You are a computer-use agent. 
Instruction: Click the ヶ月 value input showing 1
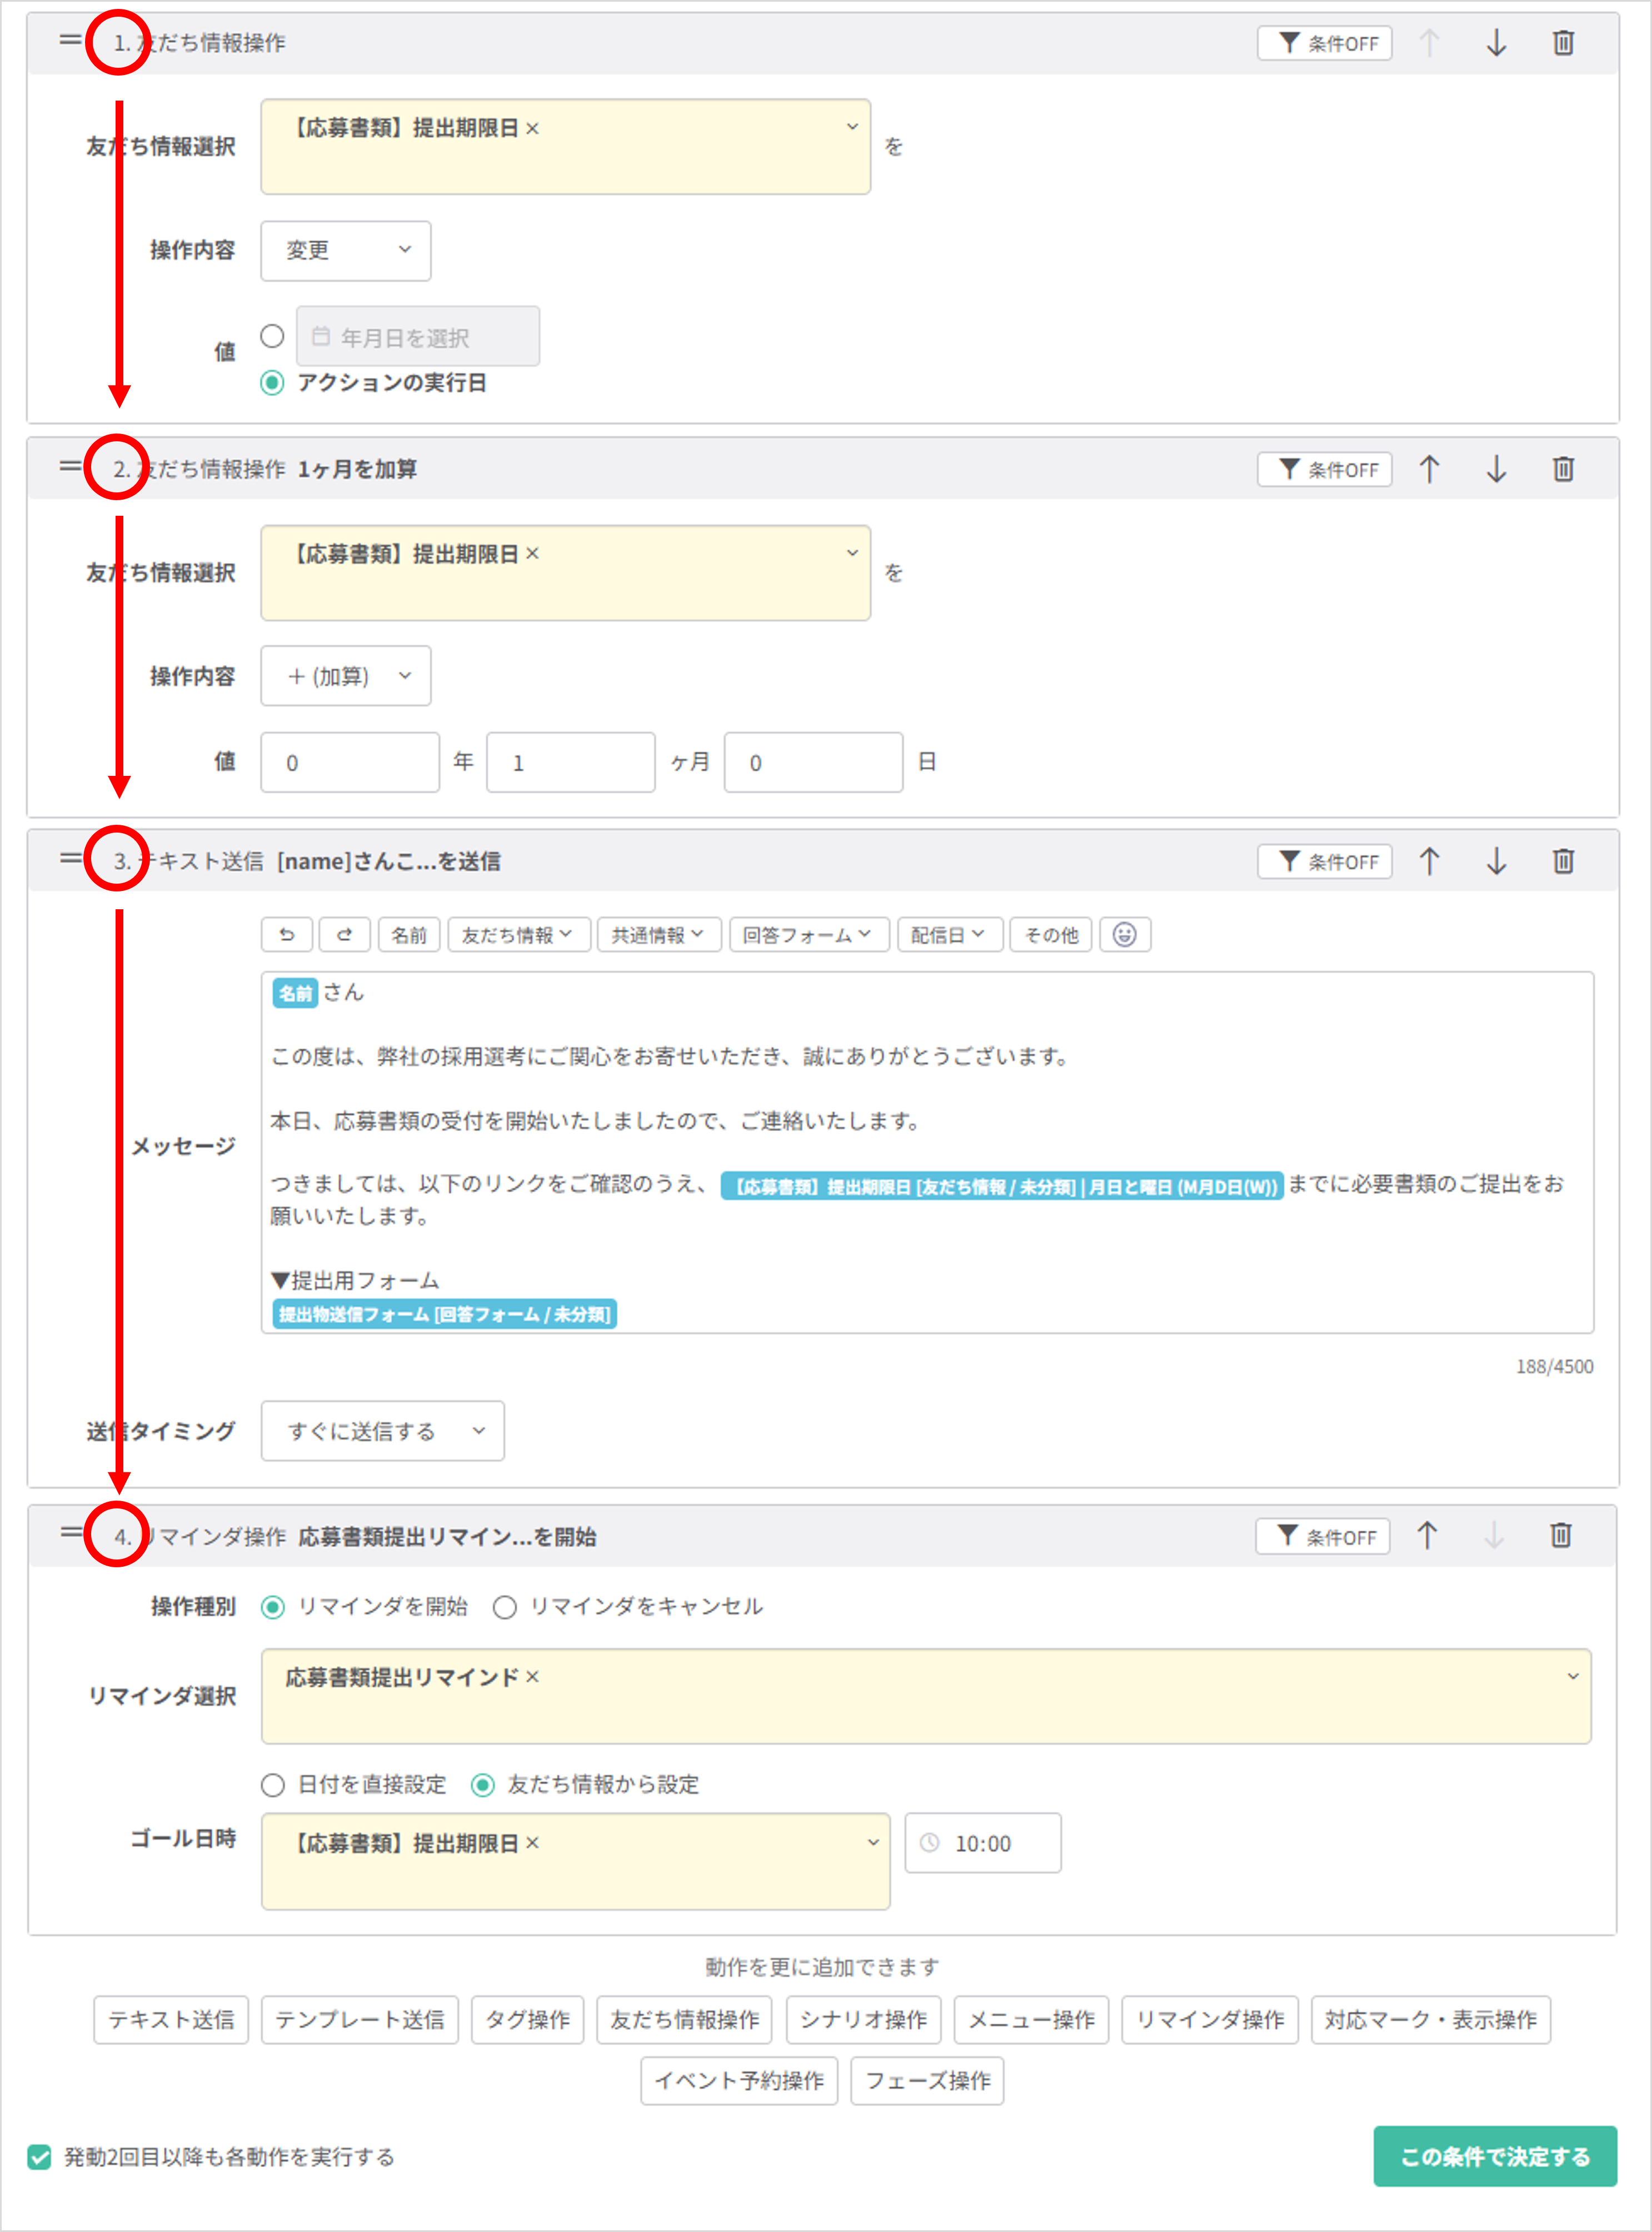pyautogui.click(x=570, y=762)
